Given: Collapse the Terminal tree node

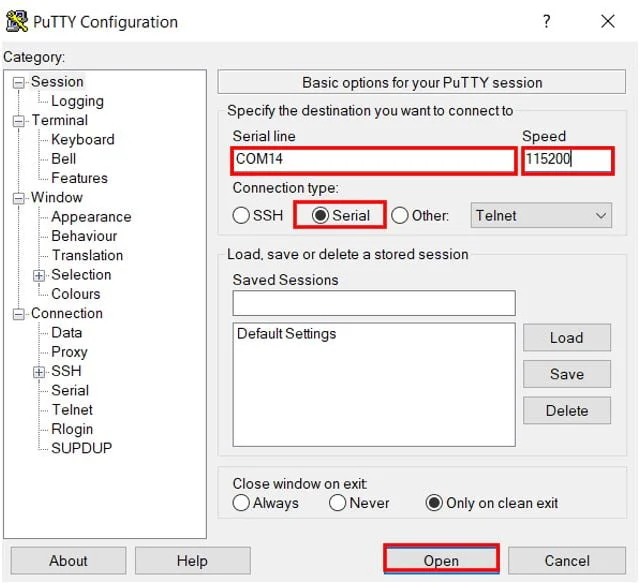Looking at the screenshot, I should click(x=18, y=121).
